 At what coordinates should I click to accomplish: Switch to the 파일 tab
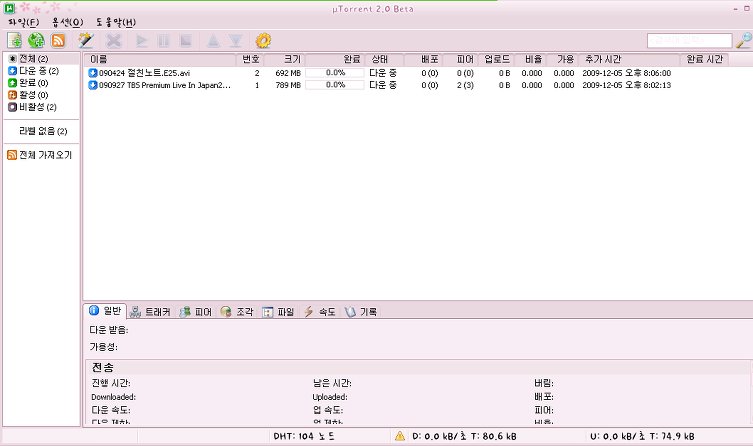pyautogui.click(x=278, y=312)
